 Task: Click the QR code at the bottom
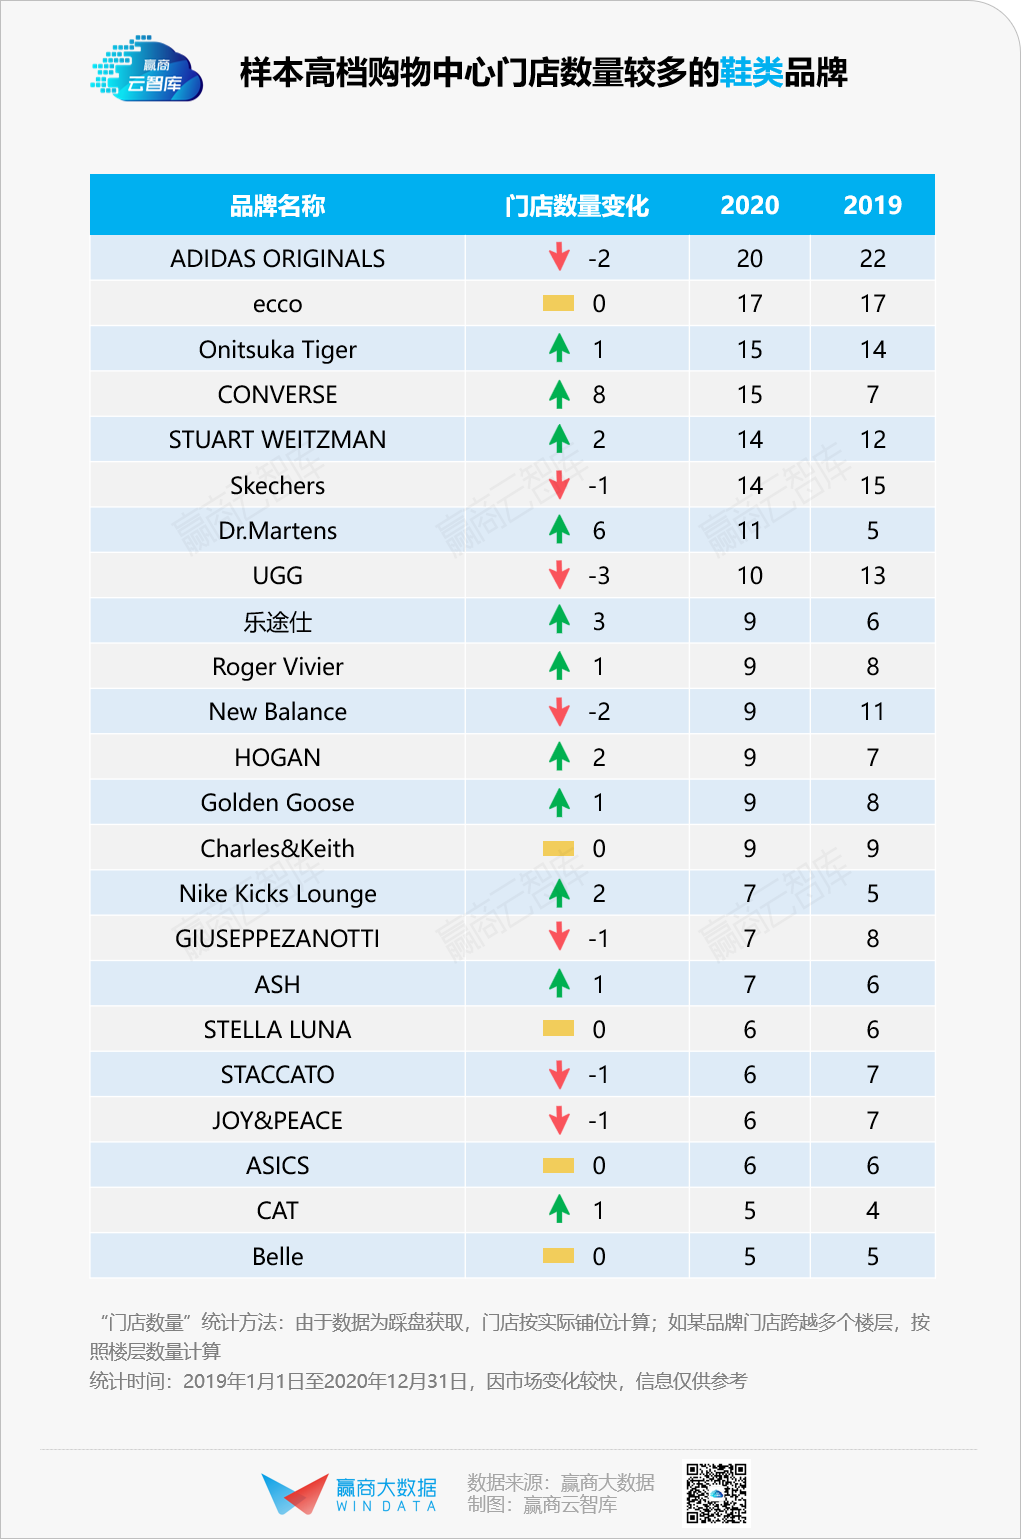pyautogui.click(x=716, y=1493)
